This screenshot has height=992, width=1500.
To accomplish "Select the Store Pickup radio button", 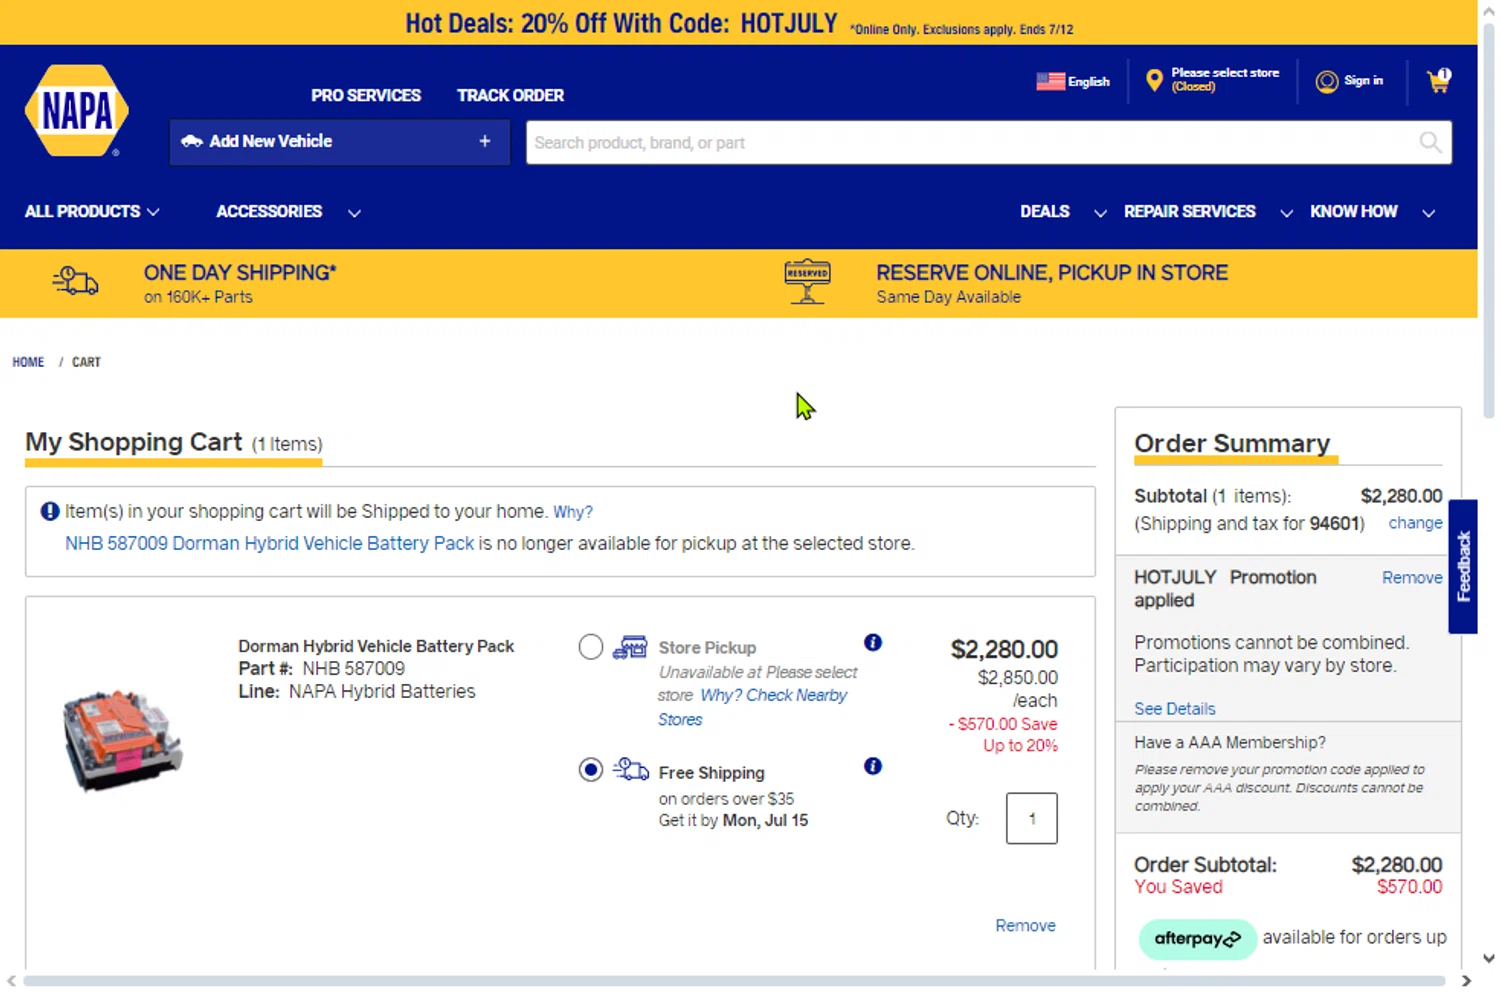I will [x=591, y=647].
